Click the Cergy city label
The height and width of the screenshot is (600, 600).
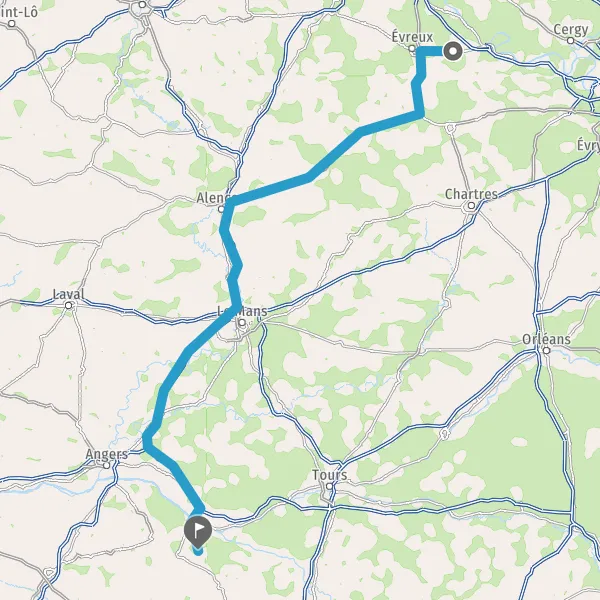(571, 29)
